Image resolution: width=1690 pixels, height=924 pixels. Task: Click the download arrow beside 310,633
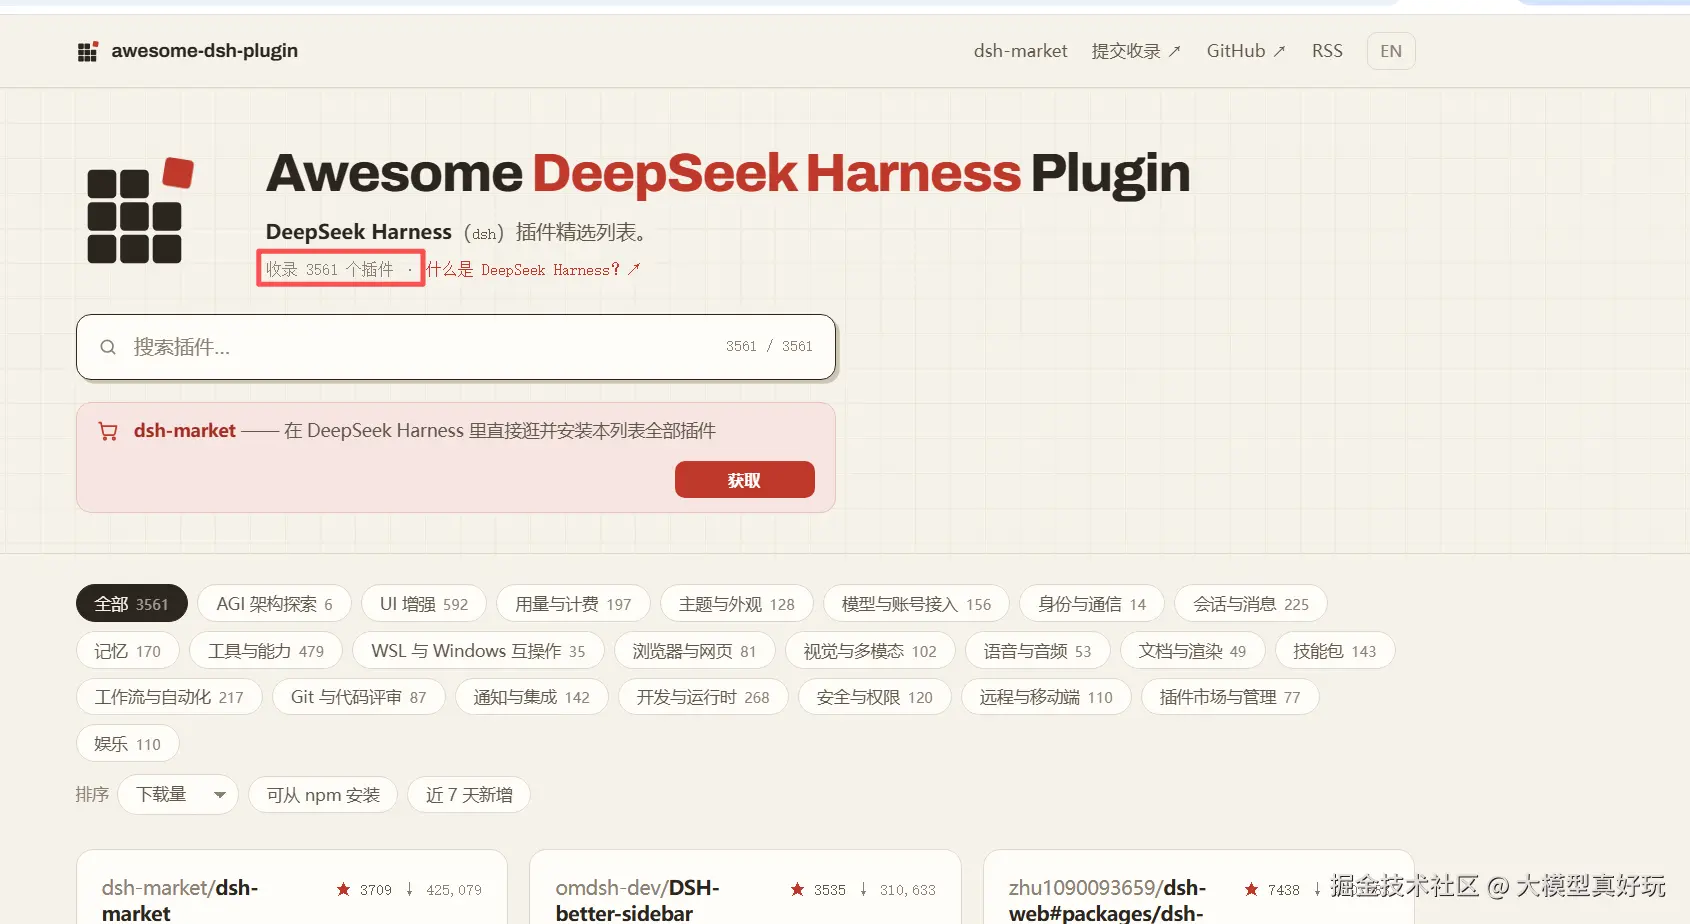click(x=863, y=889)
